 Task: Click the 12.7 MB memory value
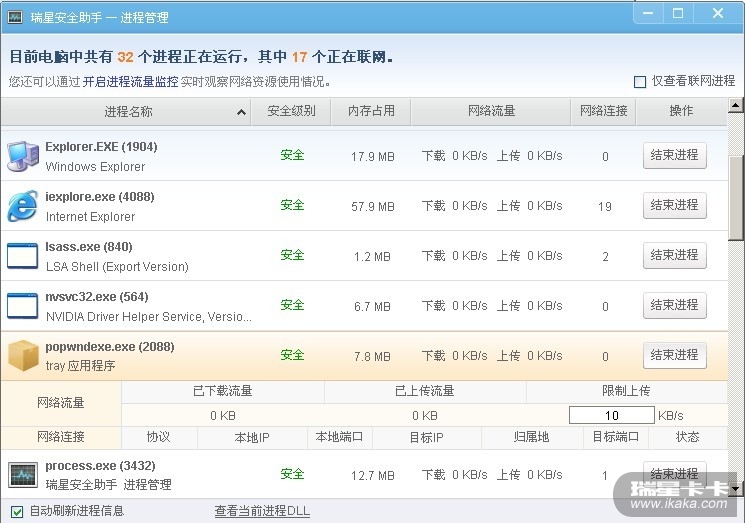click(x=373, y=475)
